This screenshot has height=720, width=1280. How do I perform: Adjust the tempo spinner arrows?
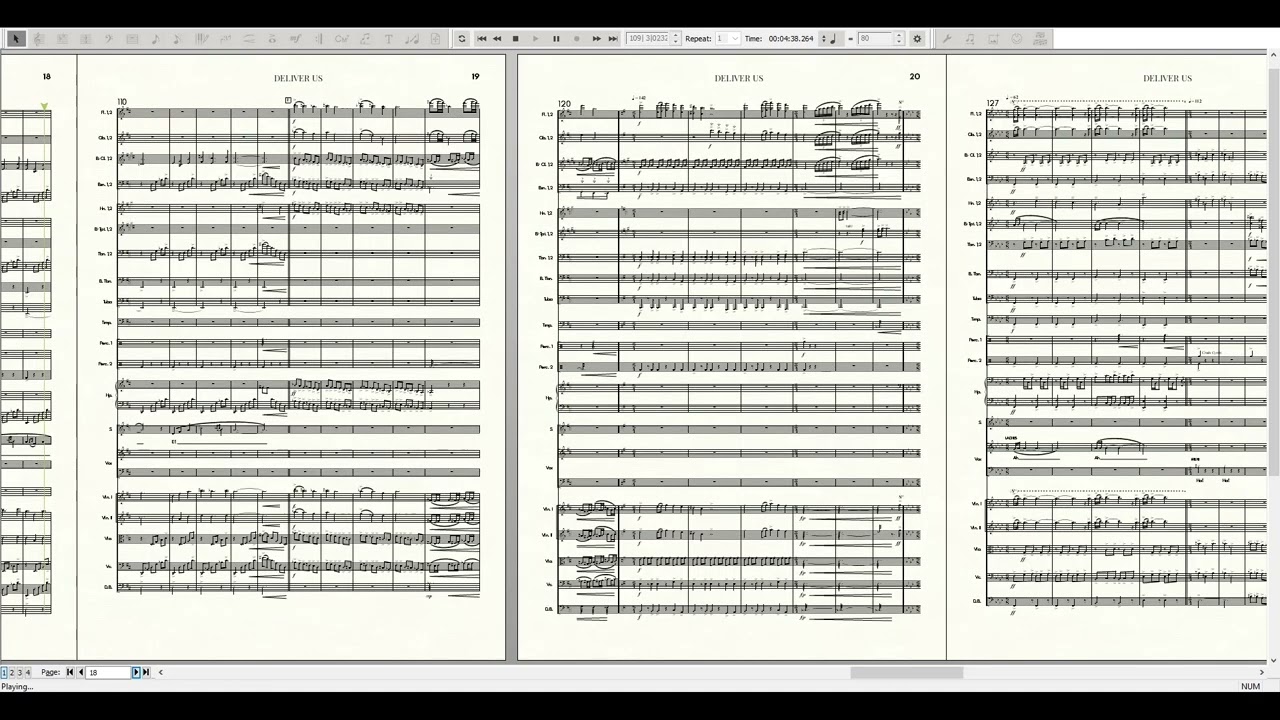[x=899, y=39]
